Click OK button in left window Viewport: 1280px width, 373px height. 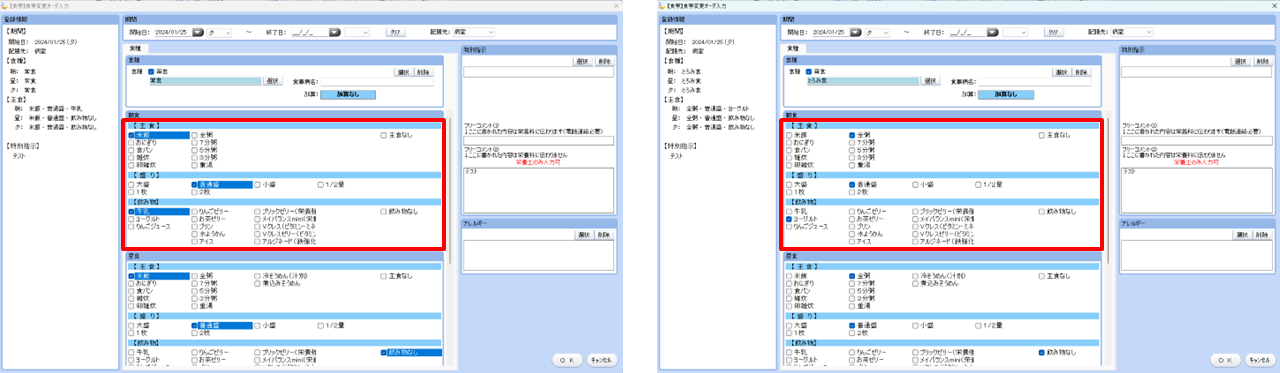pos(566,359)
